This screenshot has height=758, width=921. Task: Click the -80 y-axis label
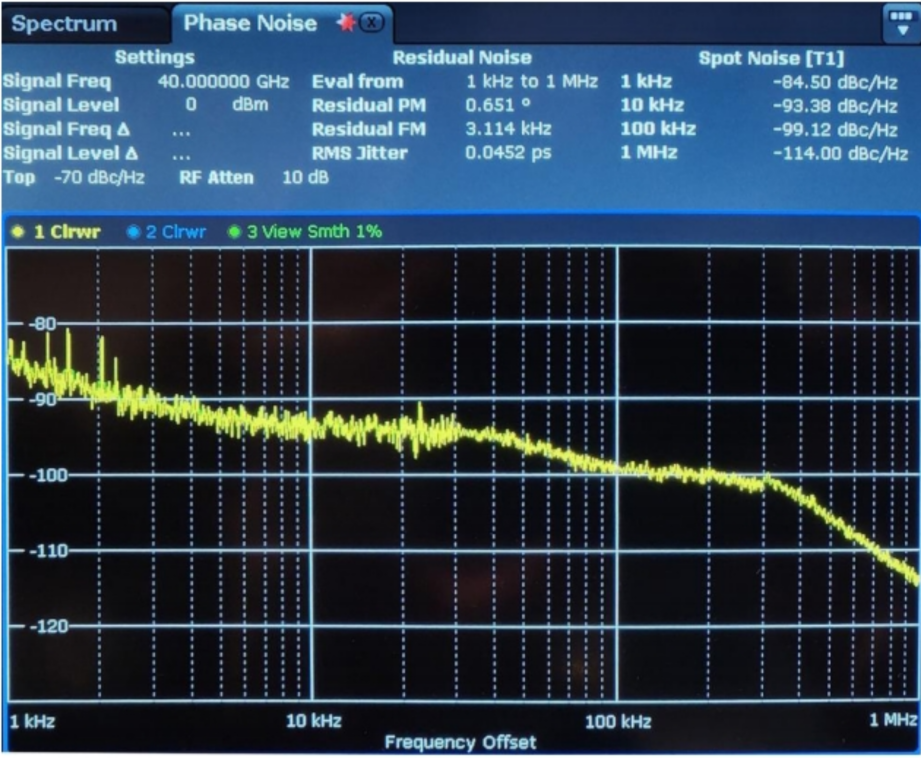[x=42, y=324]
